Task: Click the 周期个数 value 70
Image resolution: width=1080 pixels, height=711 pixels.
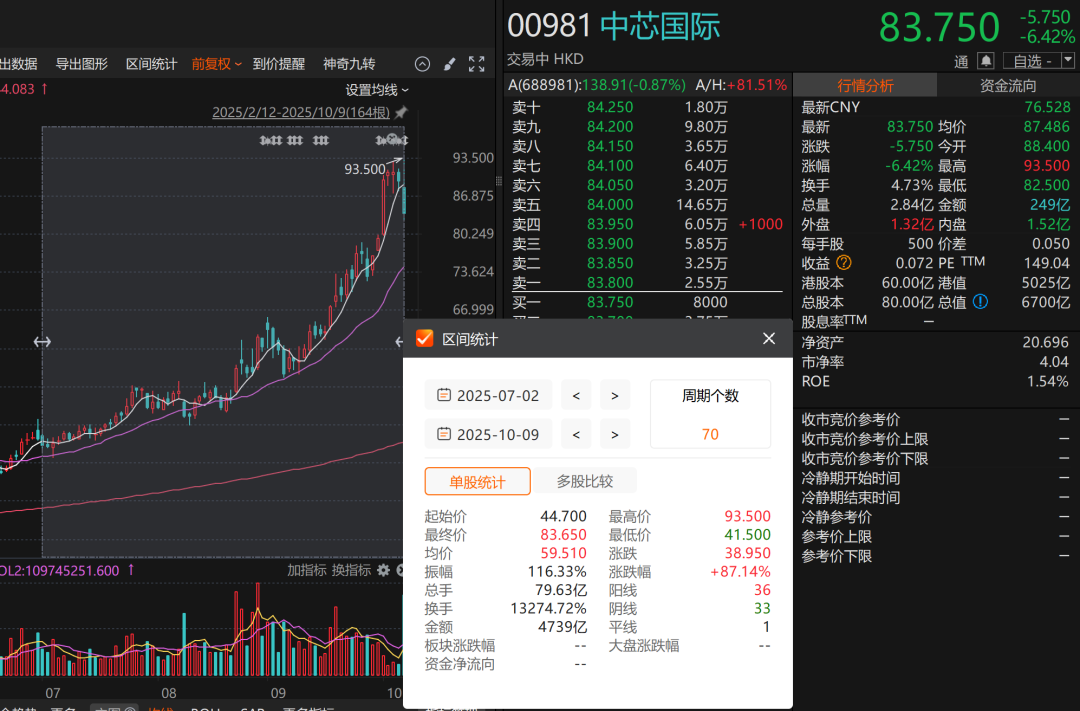Action: click(x=710, y=434)
